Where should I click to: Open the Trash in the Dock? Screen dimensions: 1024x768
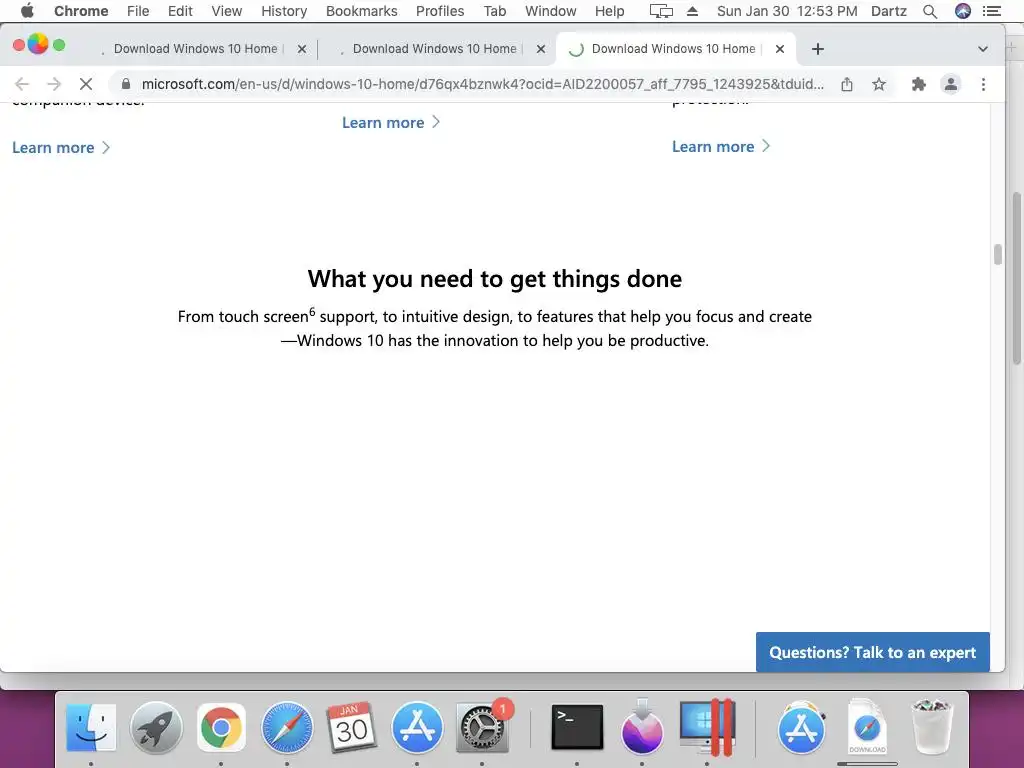(x=932, y=727)
